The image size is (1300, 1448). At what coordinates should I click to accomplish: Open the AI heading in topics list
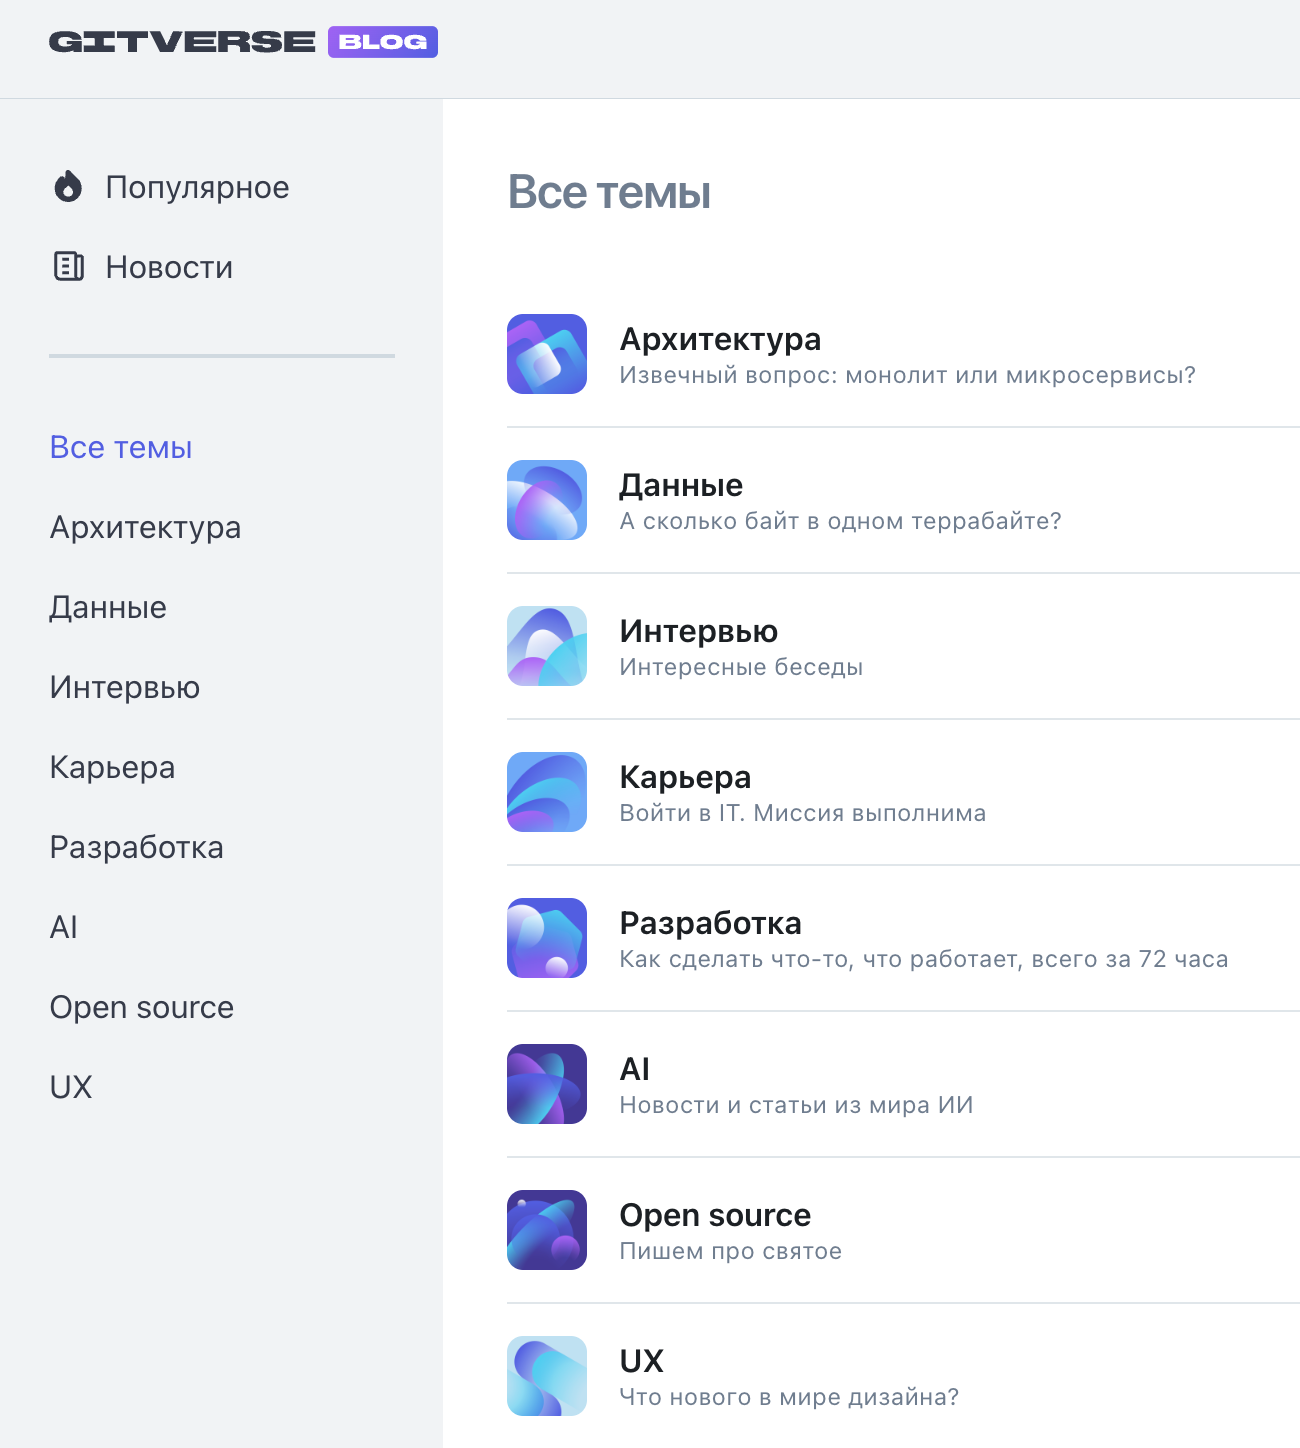[x=635, y=1069]
